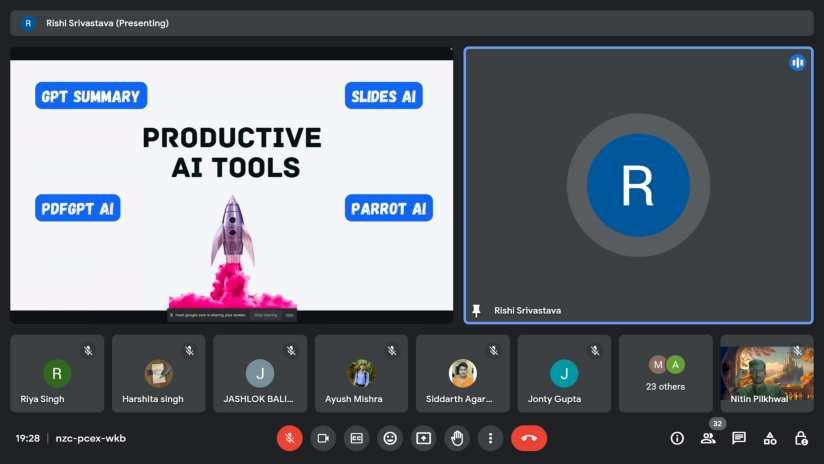Toggle closed captions

[356, 438]
